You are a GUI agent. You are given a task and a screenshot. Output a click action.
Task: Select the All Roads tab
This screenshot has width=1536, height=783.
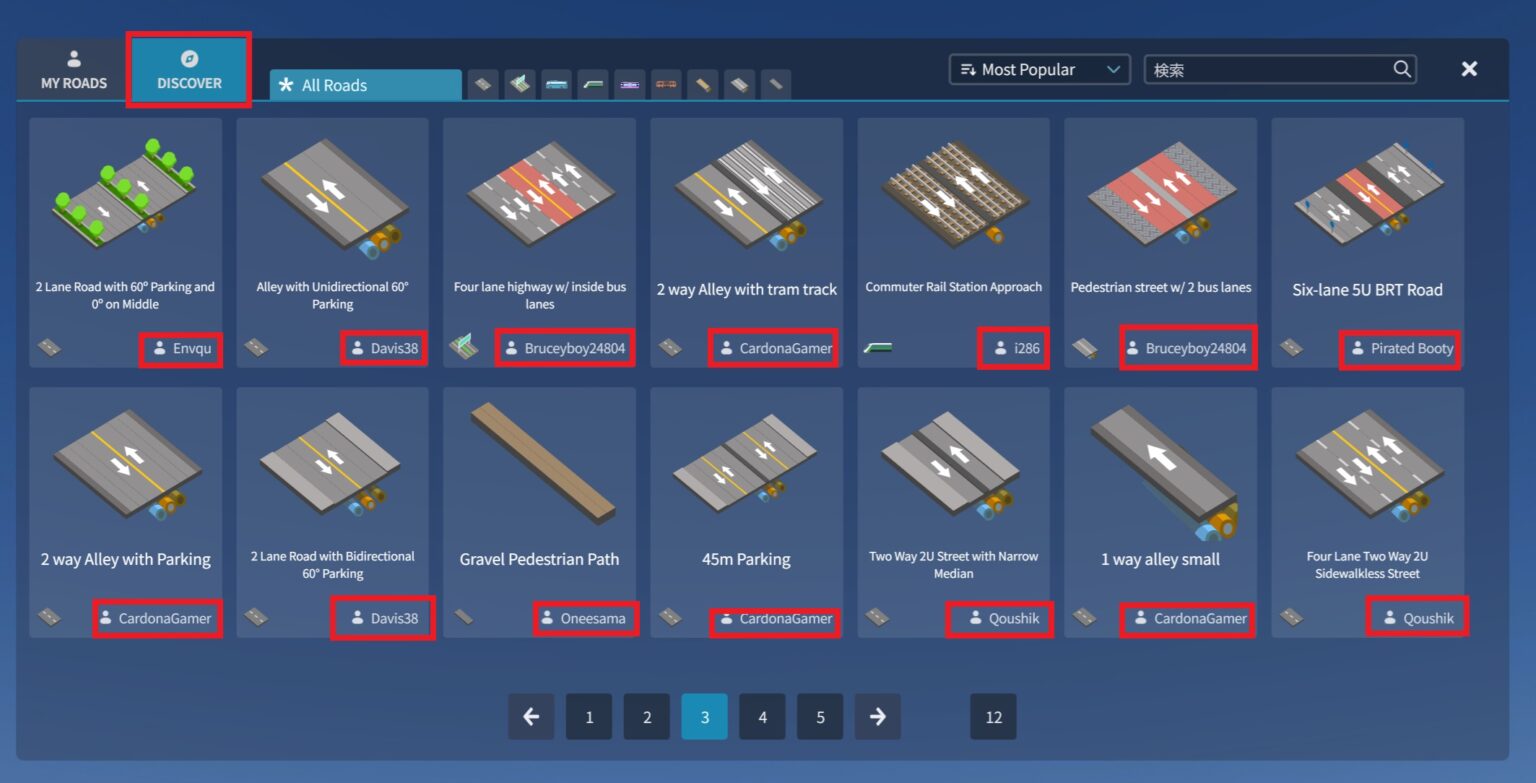pos(364,85)
